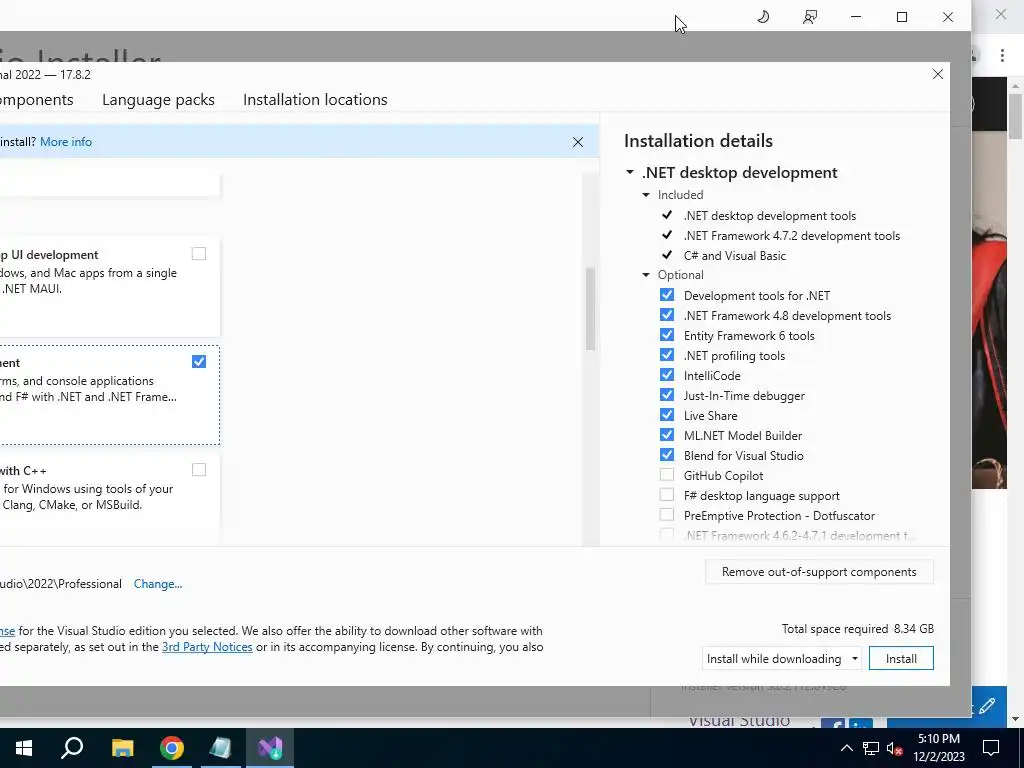
Task: Check the desktop development with C++ workload
Action: point(199,470)
